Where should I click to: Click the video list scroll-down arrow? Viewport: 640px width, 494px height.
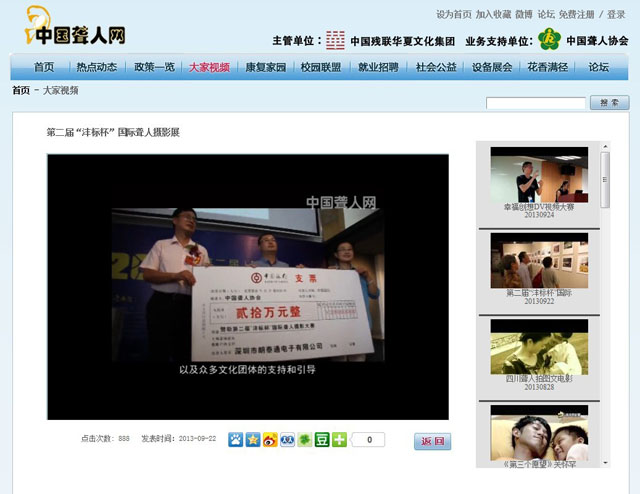[605, 463]
